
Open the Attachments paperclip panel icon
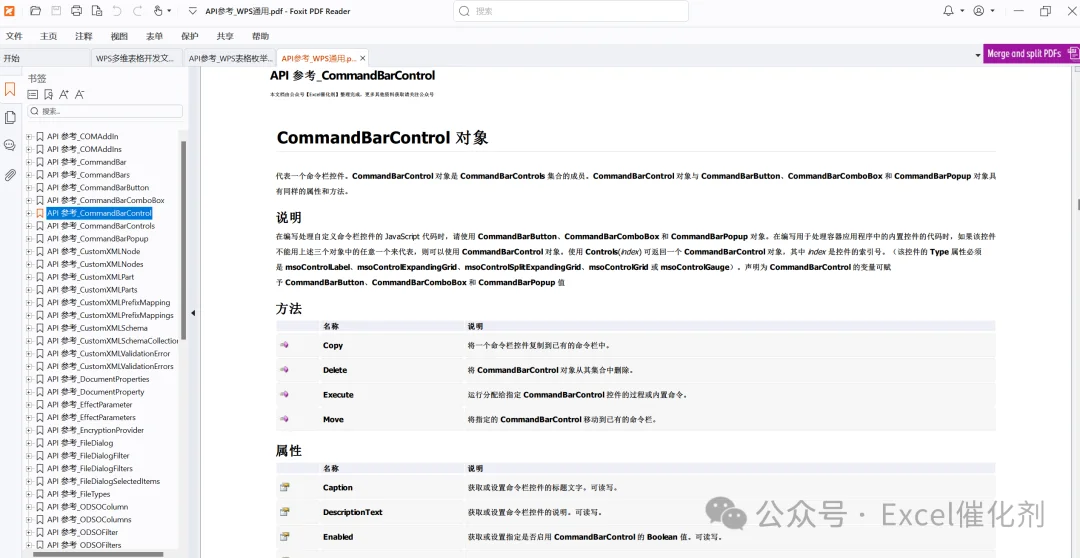10,175
